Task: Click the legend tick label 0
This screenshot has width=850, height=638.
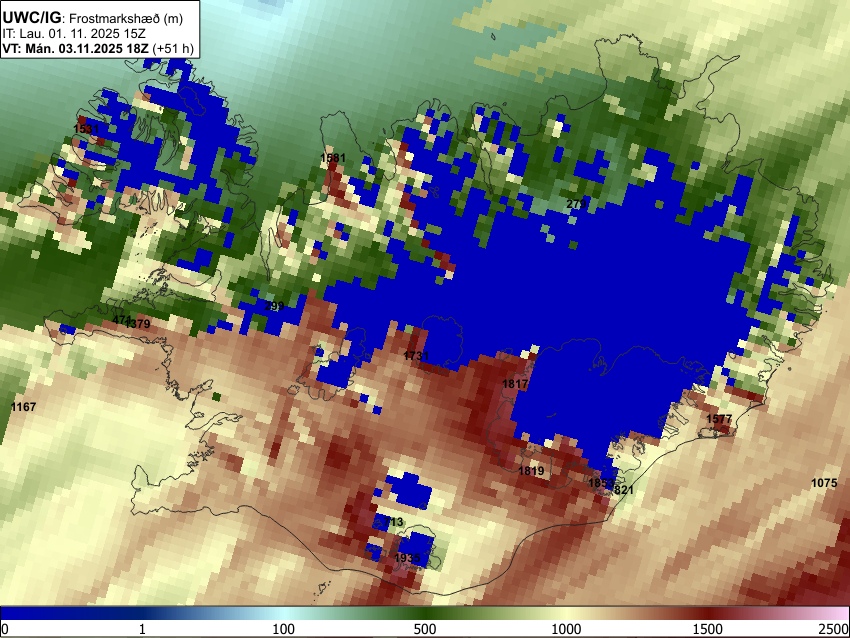Action: pos(5,629)
